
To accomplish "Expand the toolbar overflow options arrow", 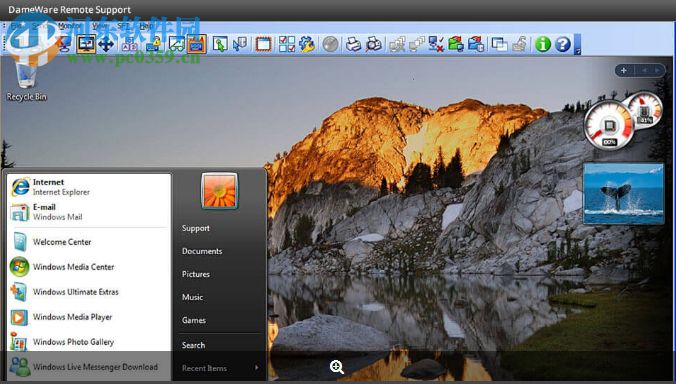I will (578, 45).
